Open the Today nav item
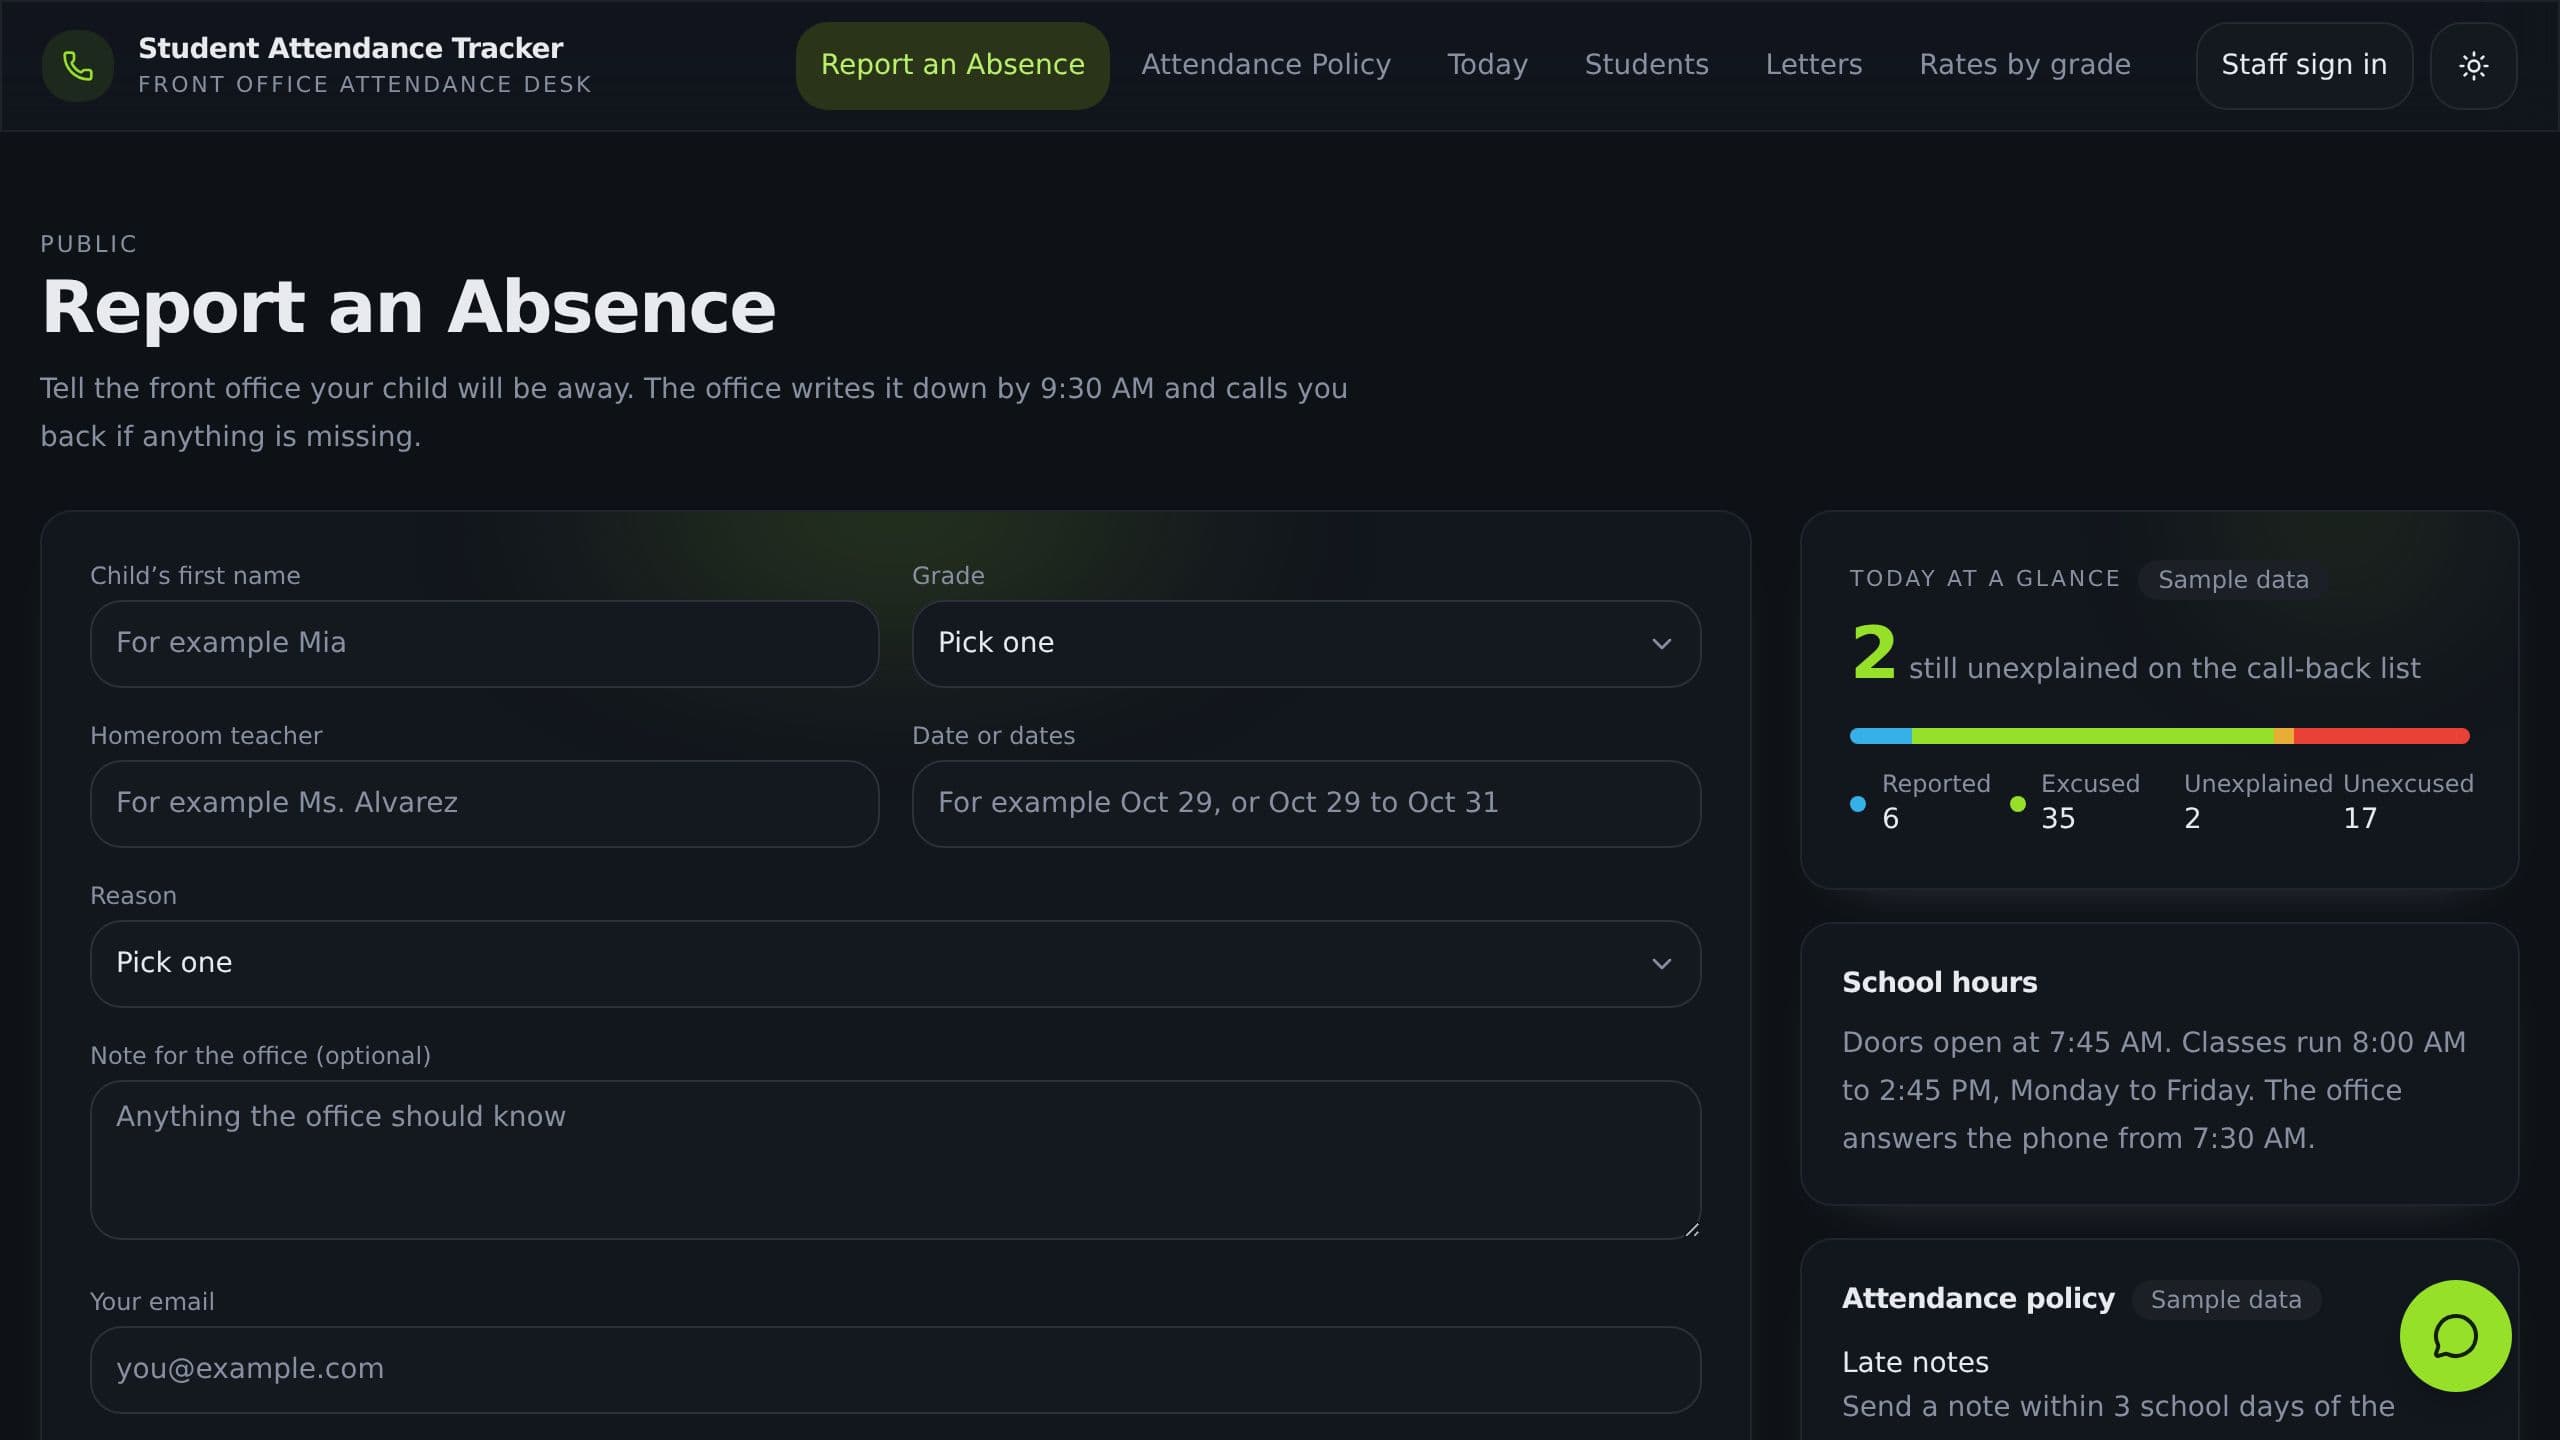Image resolution: width=2560 pixels, height=1440 pixels. point(1487,66)
